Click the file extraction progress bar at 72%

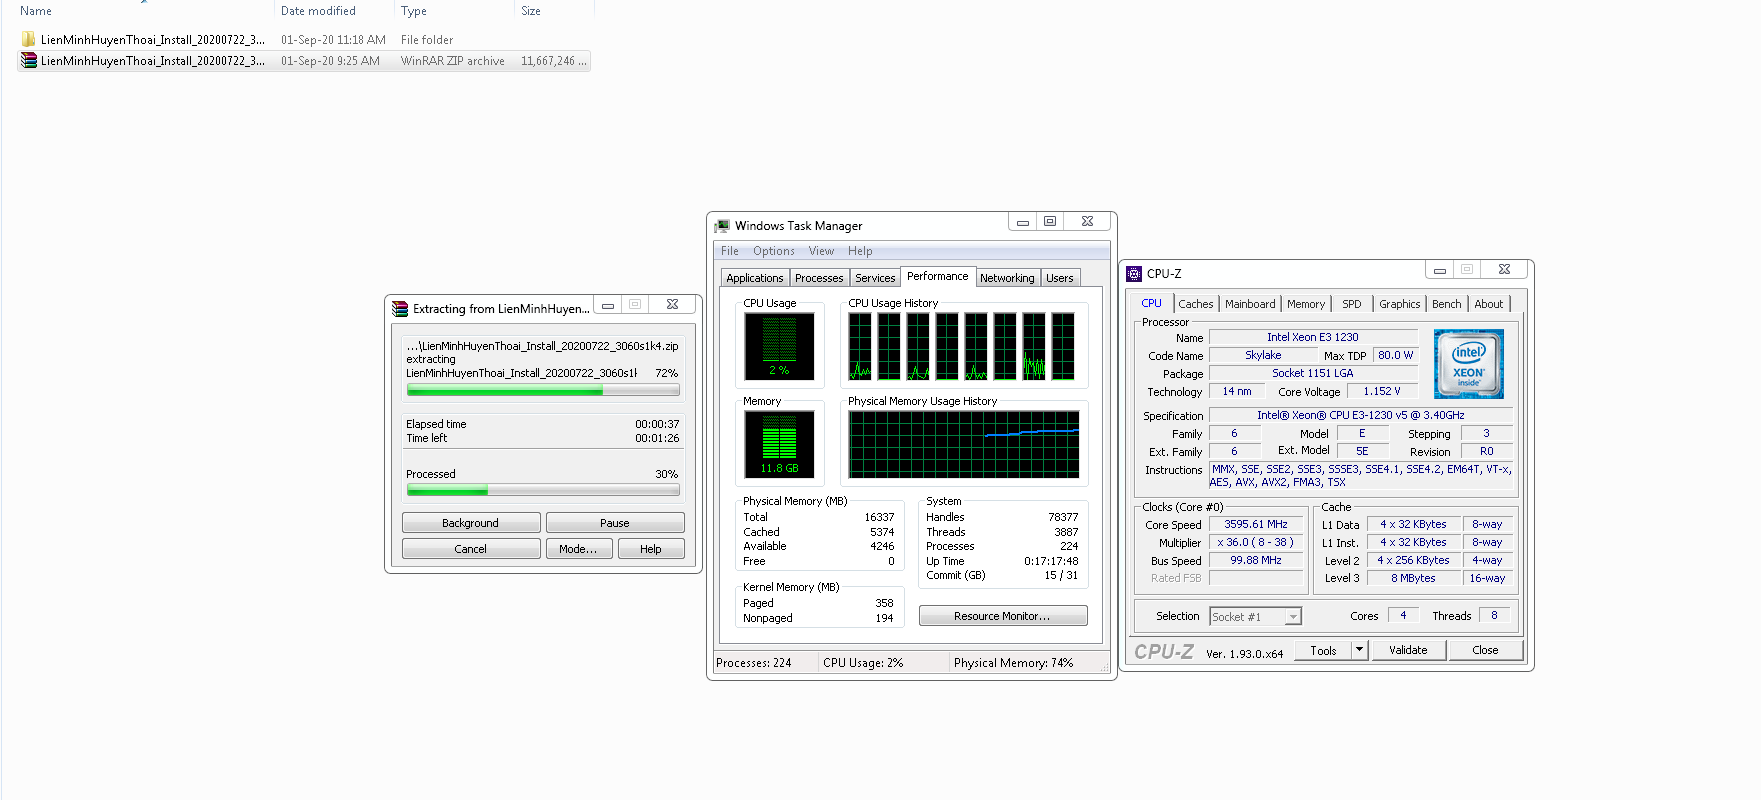[543, 391]
